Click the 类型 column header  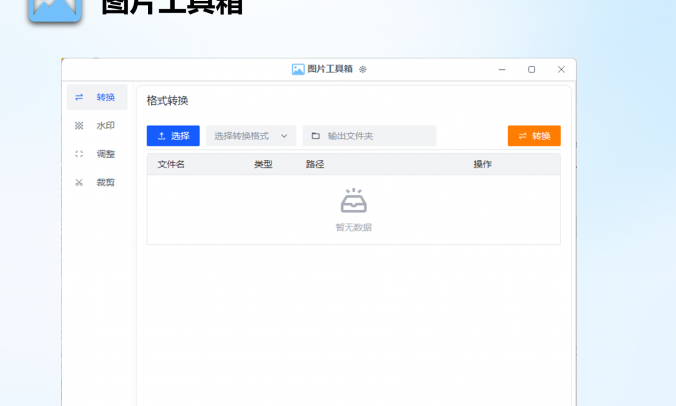pyautogui.click(x=263, y=164)
